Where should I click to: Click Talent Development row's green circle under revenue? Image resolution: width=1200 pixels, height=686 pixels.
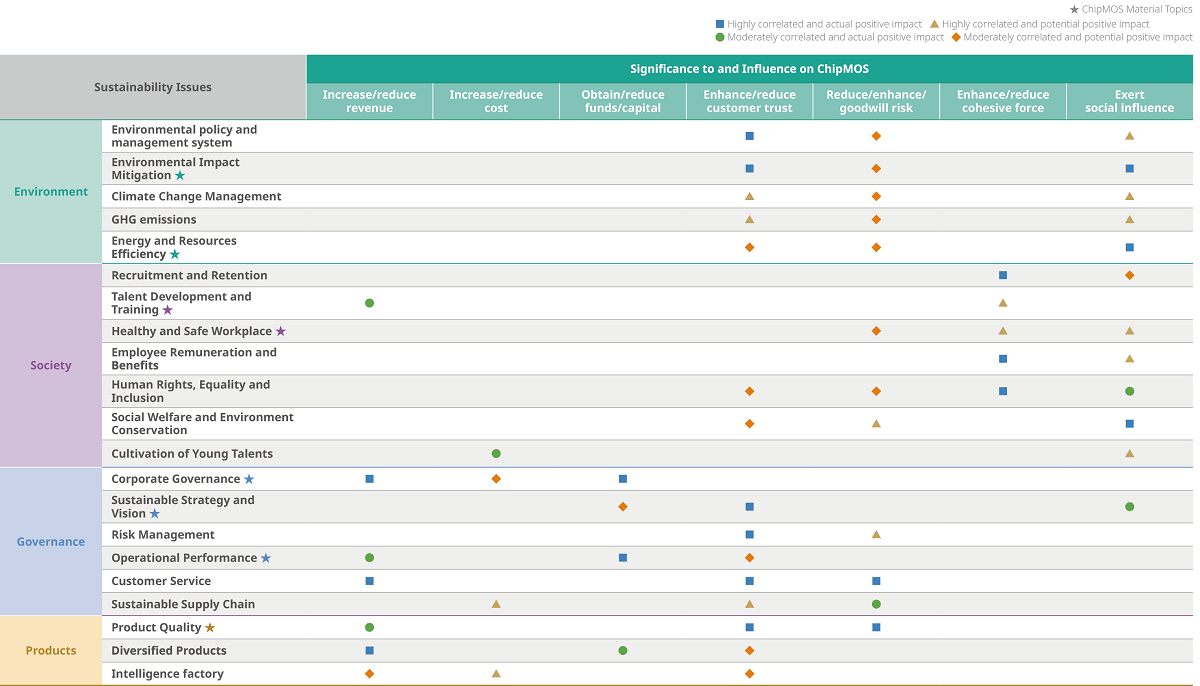click(370, 303)
